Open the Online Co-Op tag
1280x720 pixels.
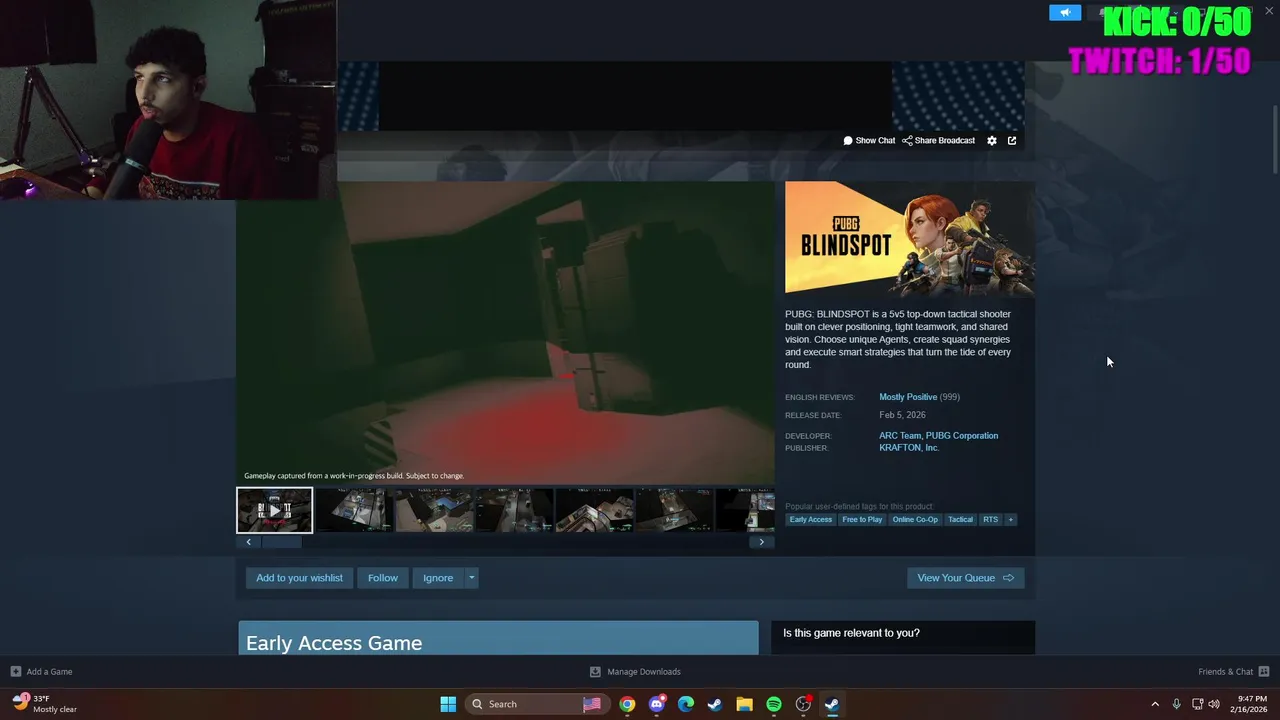click(x=915, y=520)
